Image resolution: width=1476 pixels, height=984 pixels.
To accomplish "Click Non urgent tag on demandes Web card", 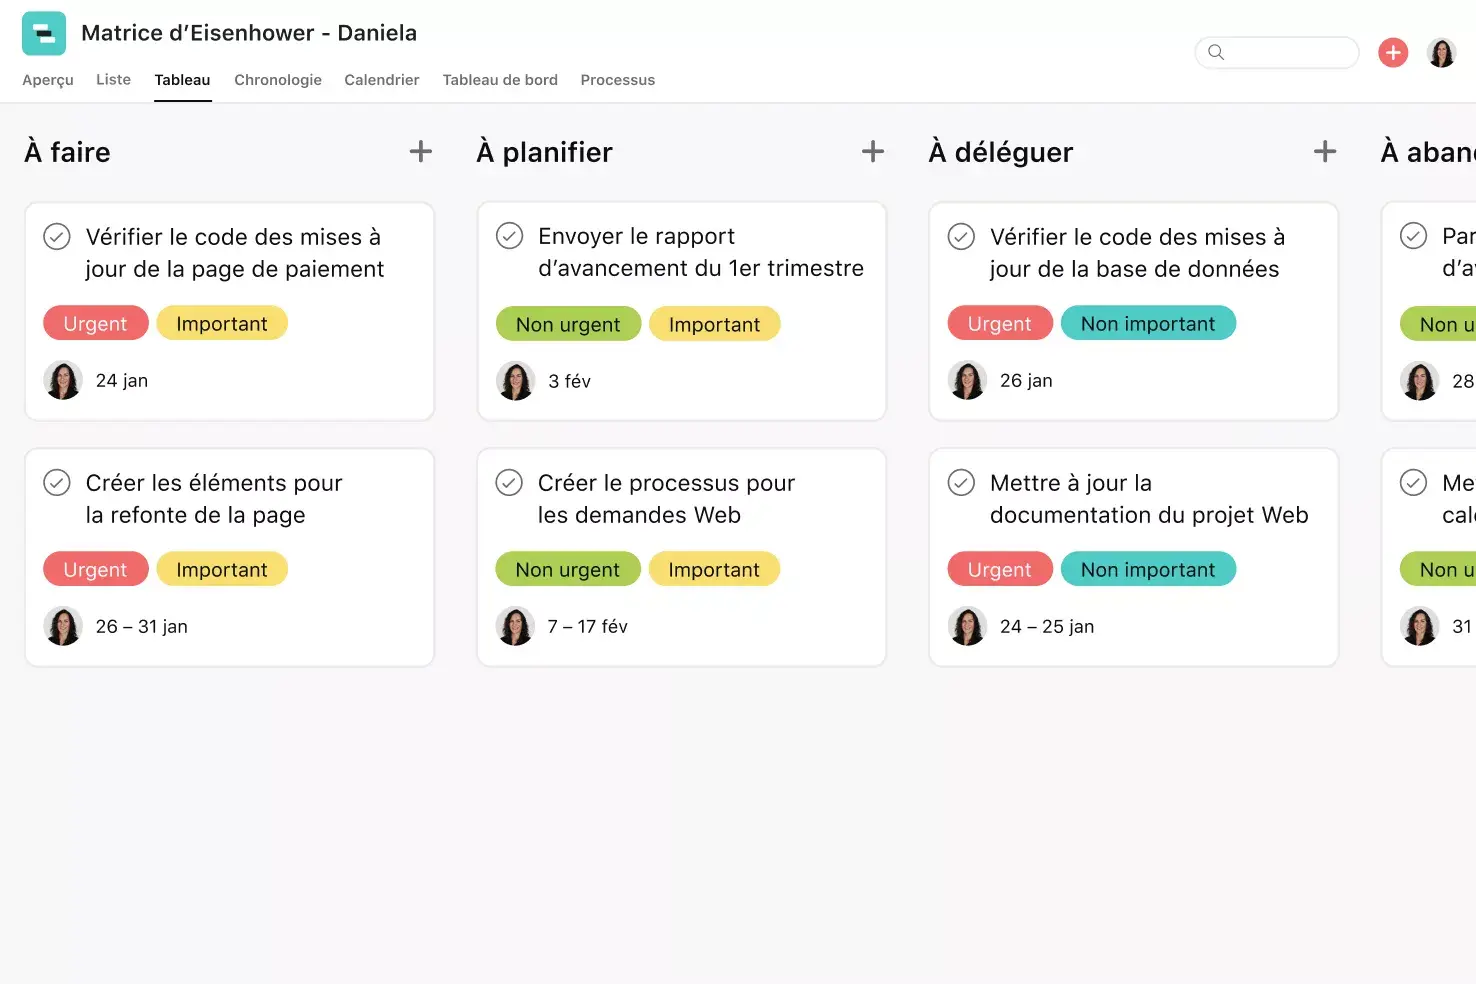I will click(568, 569).
